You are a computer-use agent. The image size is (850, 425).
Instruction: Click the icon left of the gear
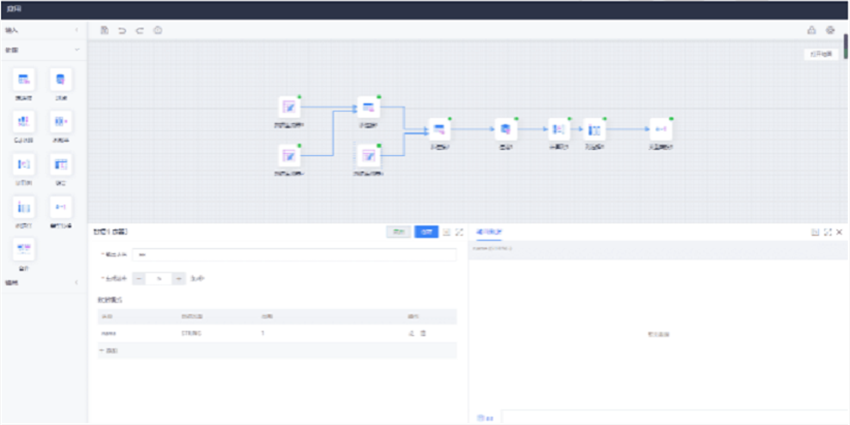click(x=812, y=30)
